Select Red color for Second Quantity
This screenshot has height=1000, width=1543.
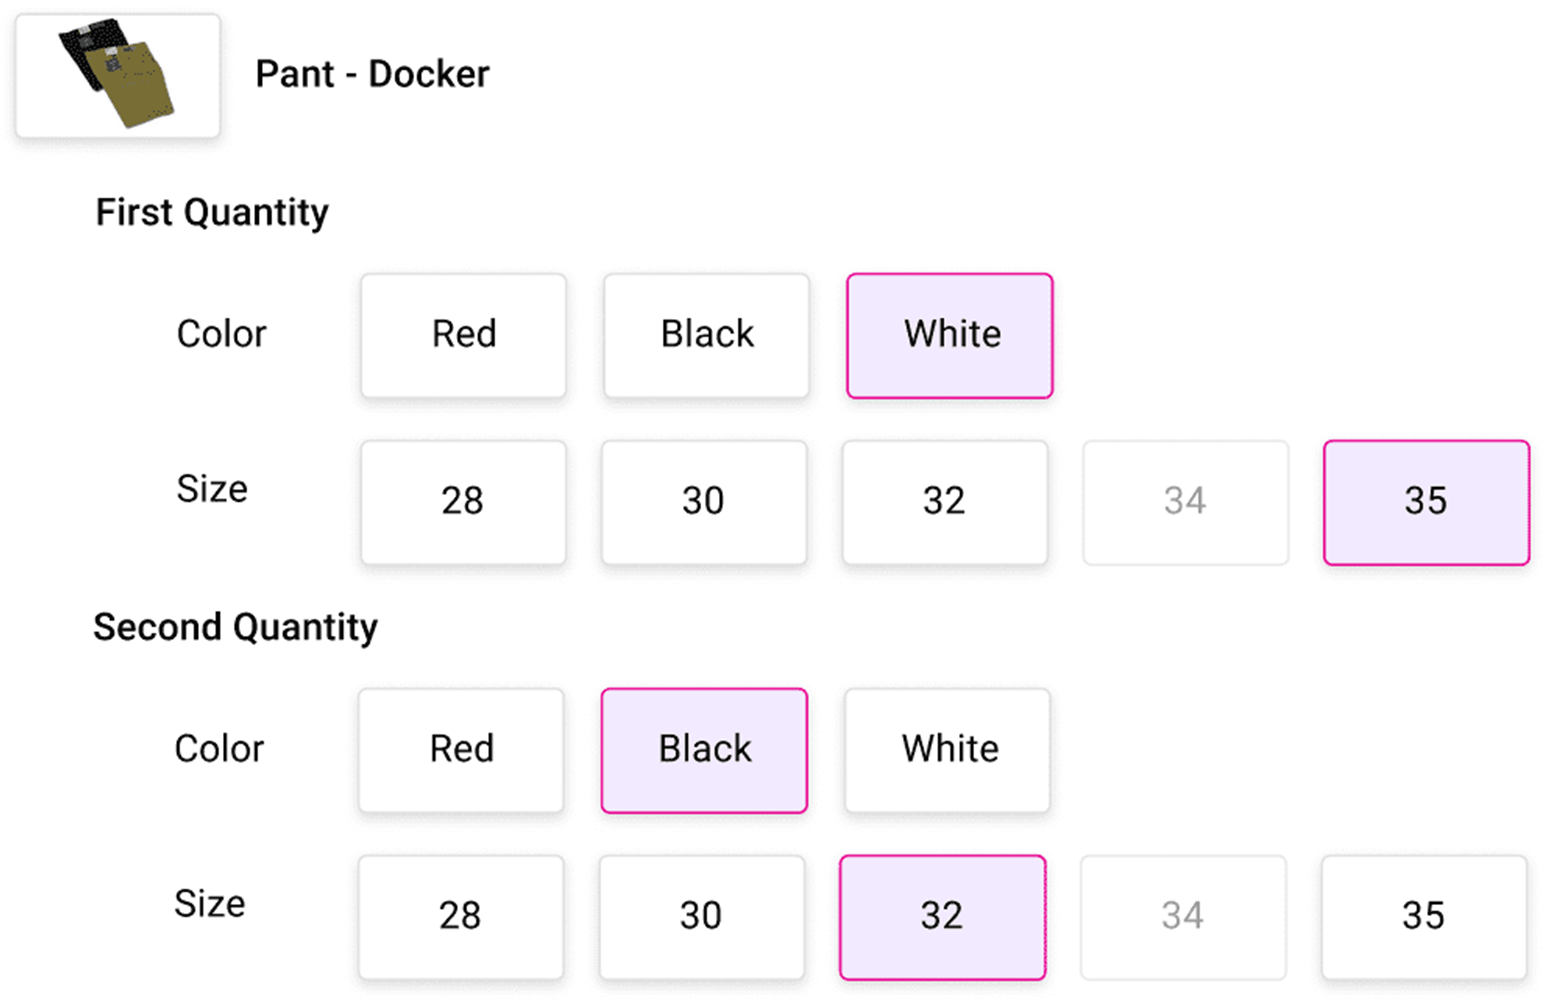pos(461,750)
